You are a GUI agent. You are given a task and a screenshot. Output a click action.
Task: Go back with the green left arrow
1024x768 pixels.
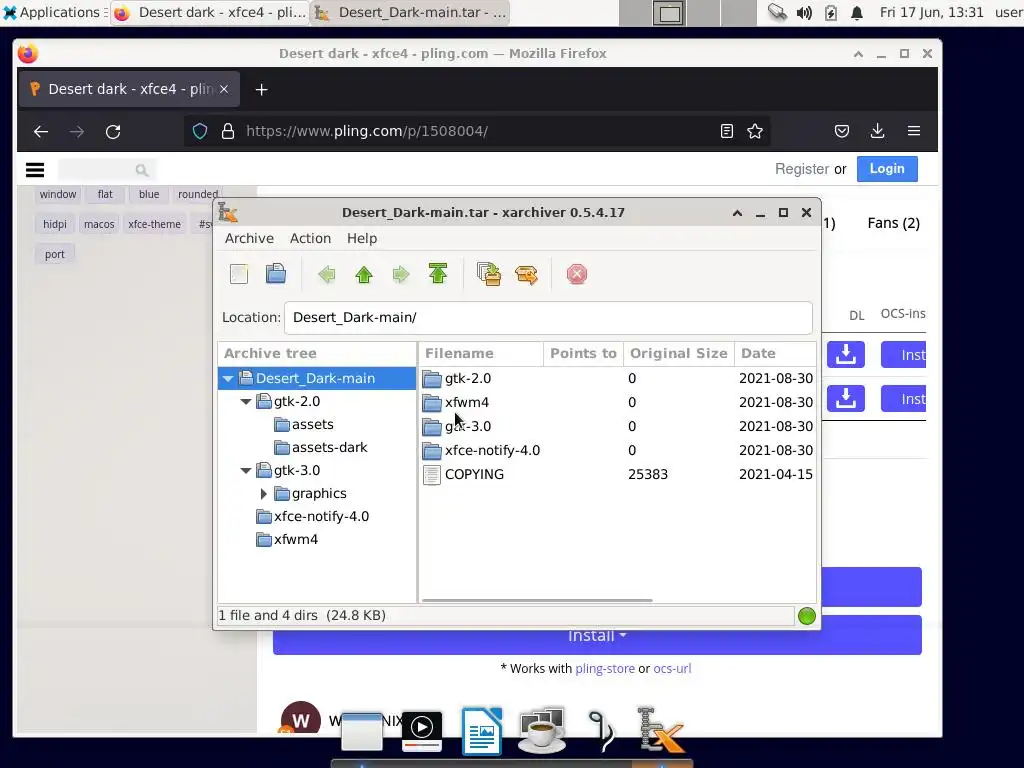tap(327, 274)
